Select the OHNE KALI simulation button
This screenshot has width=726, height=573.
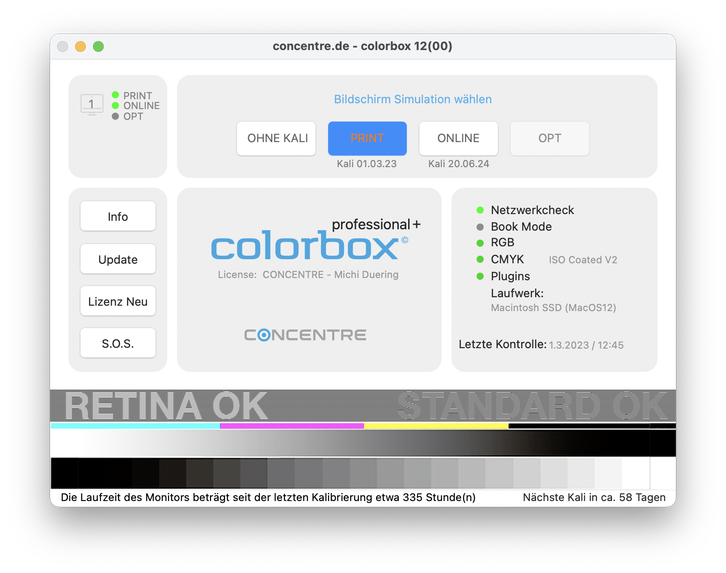pos(276,138)
